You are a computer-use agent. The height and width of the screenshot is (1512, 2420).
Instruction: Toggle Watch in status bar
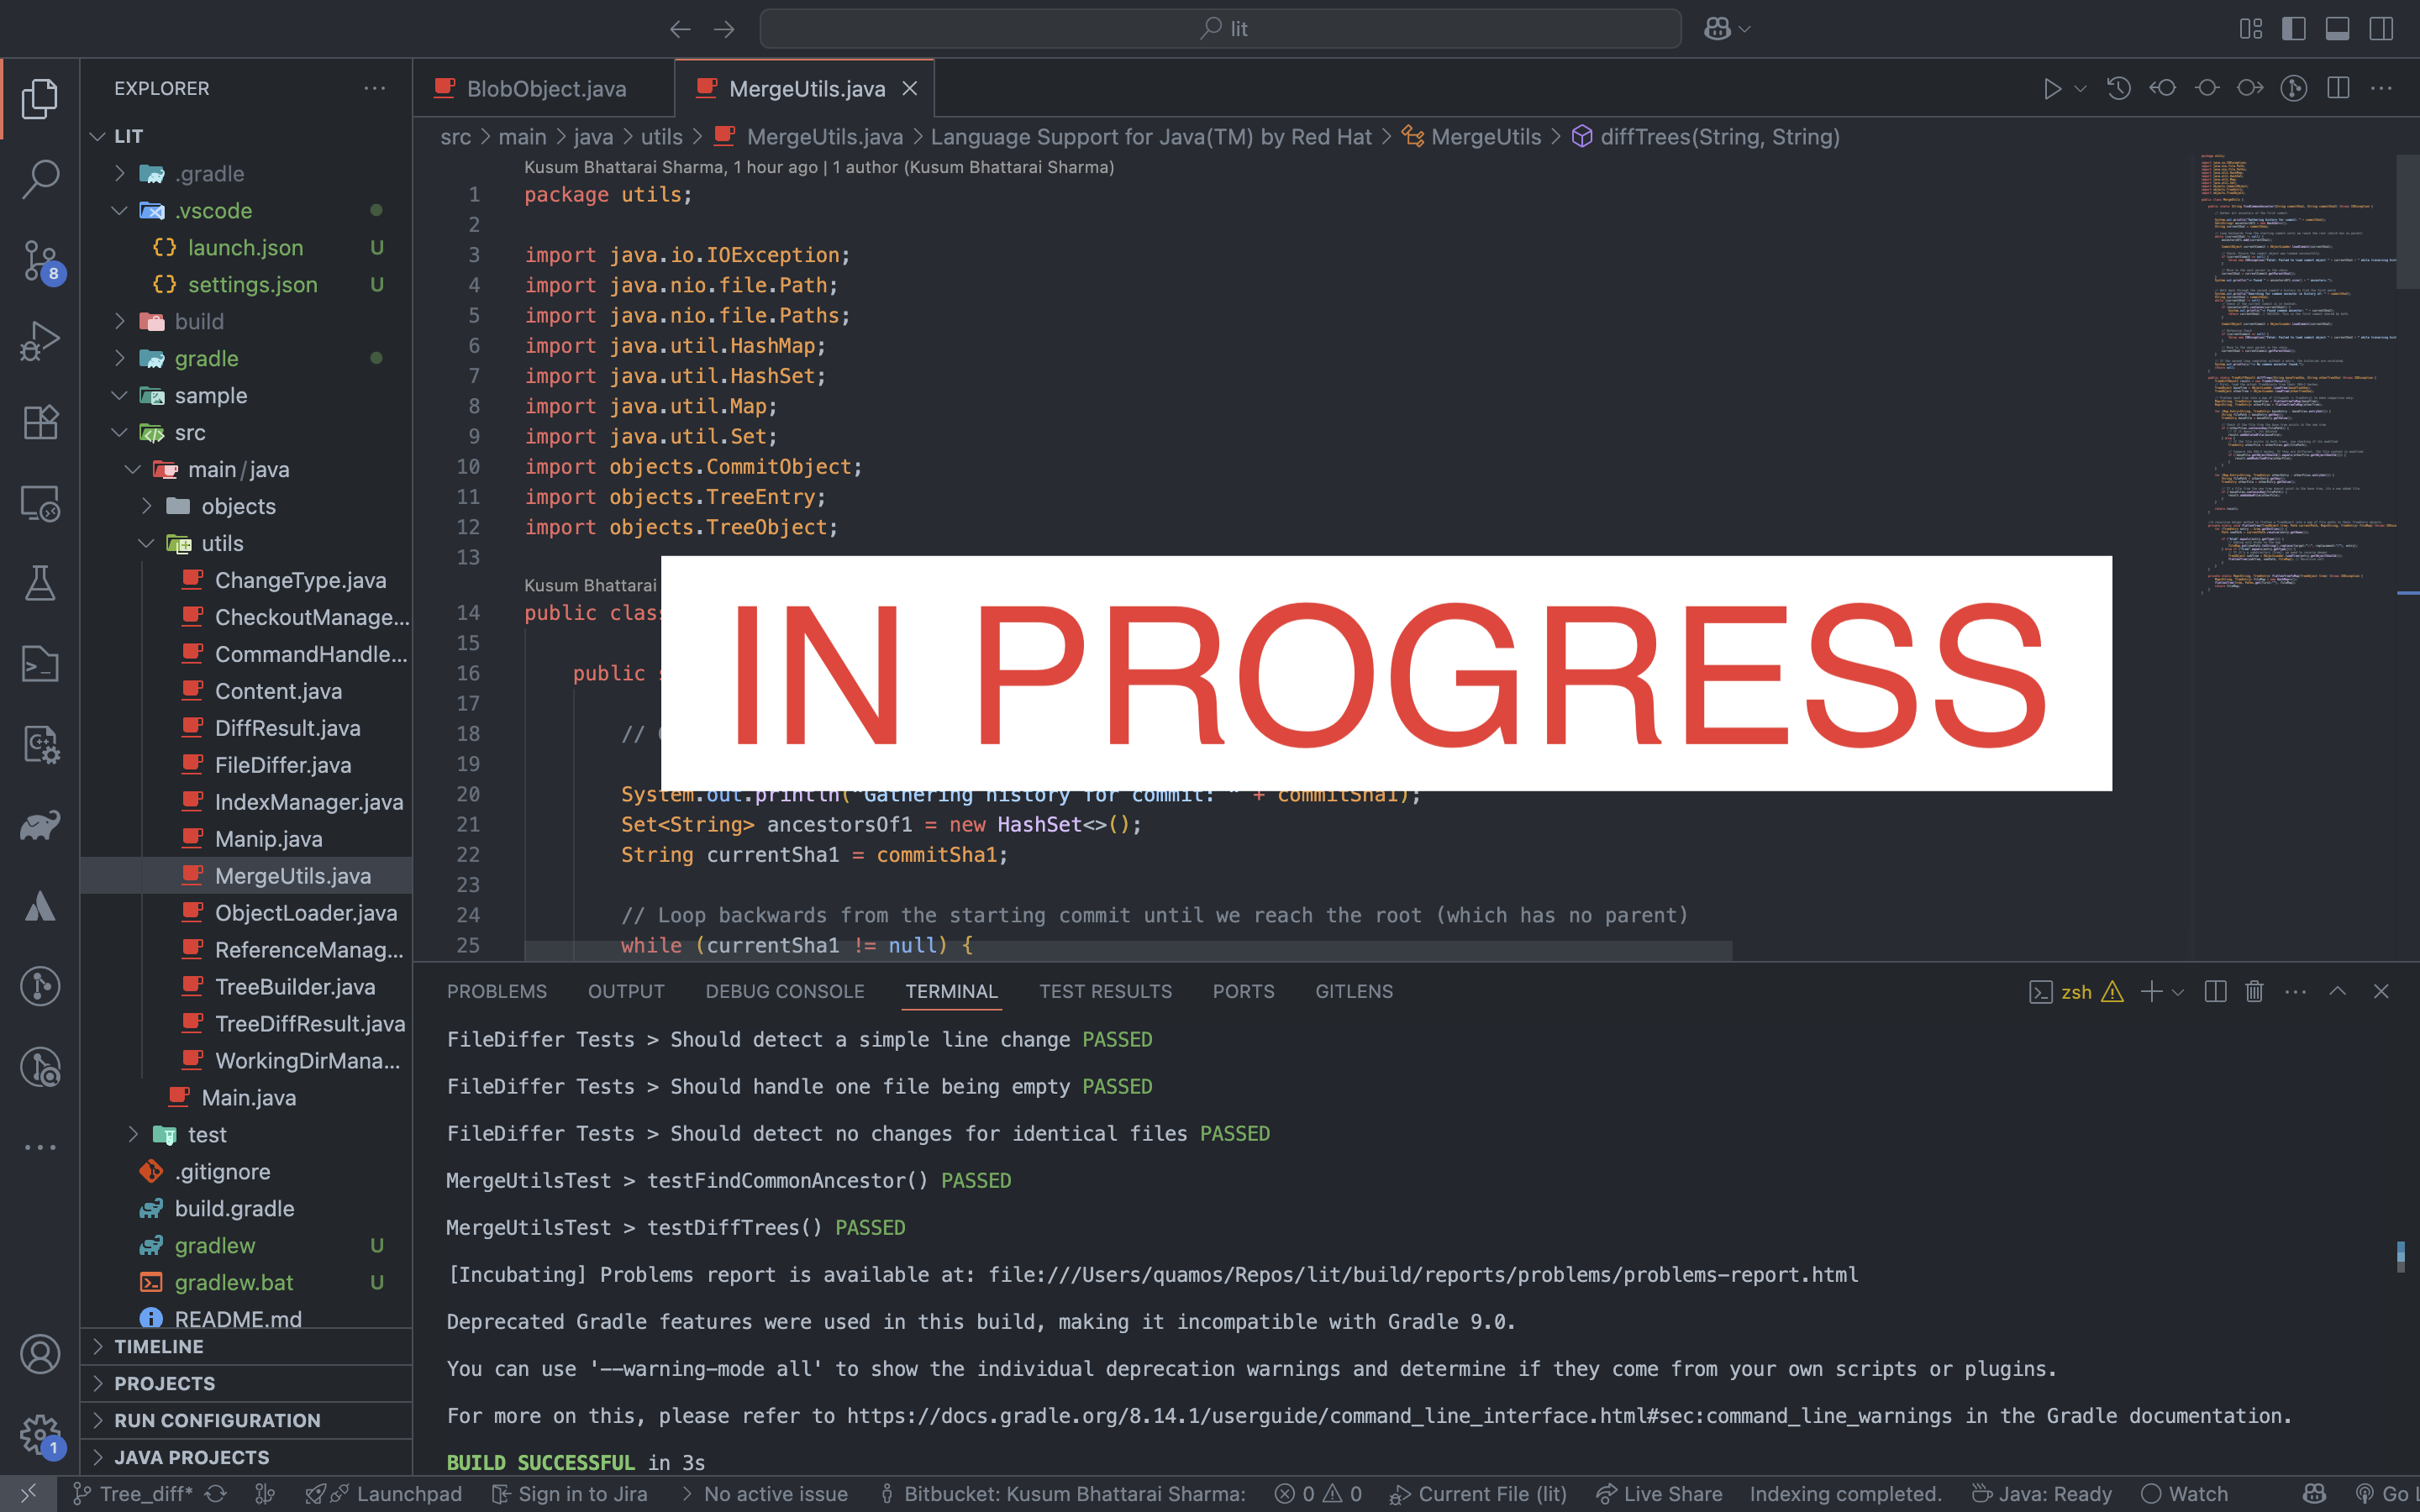[x=2185, y=1493]
